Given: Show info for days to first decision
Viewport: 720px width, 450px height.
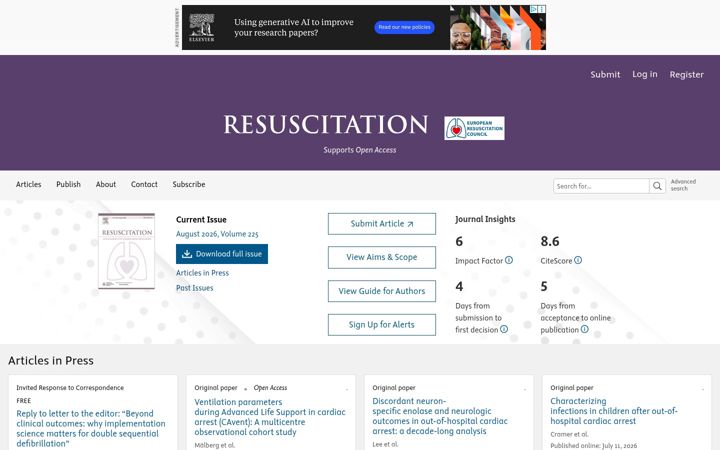Looking at the screenshot, I should click(x=504, y=329).
